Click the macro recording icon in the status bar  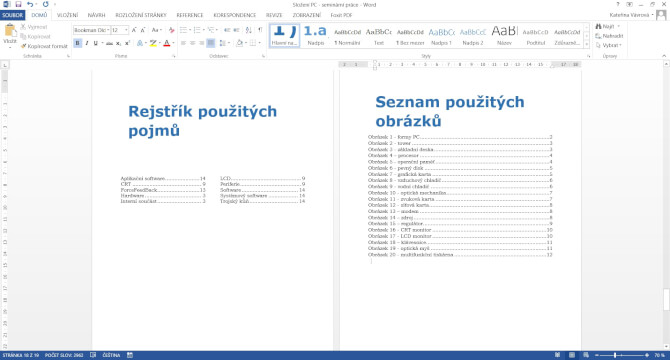click(130, 355)
